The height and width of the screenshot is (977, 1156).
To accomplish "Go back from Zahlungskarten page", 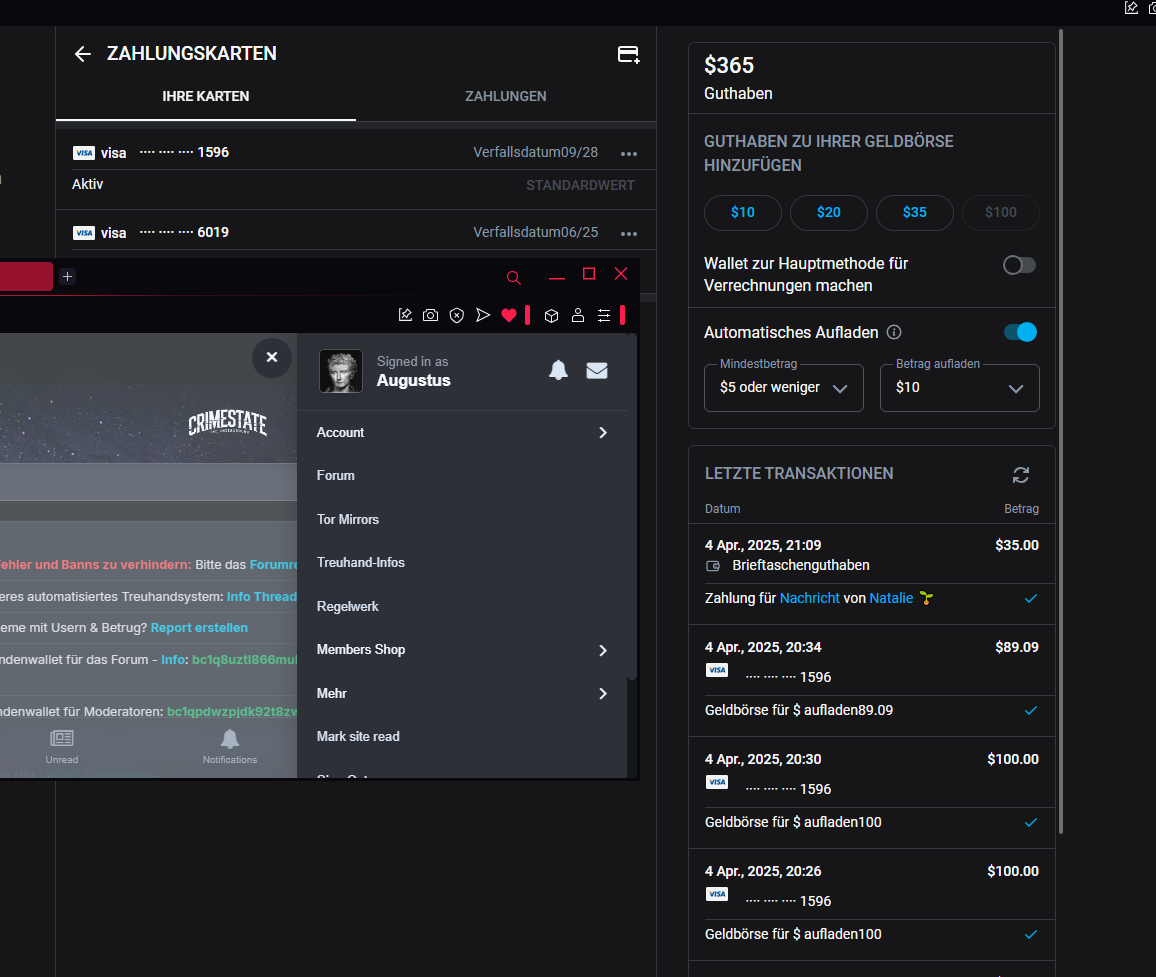I will 83,54.
